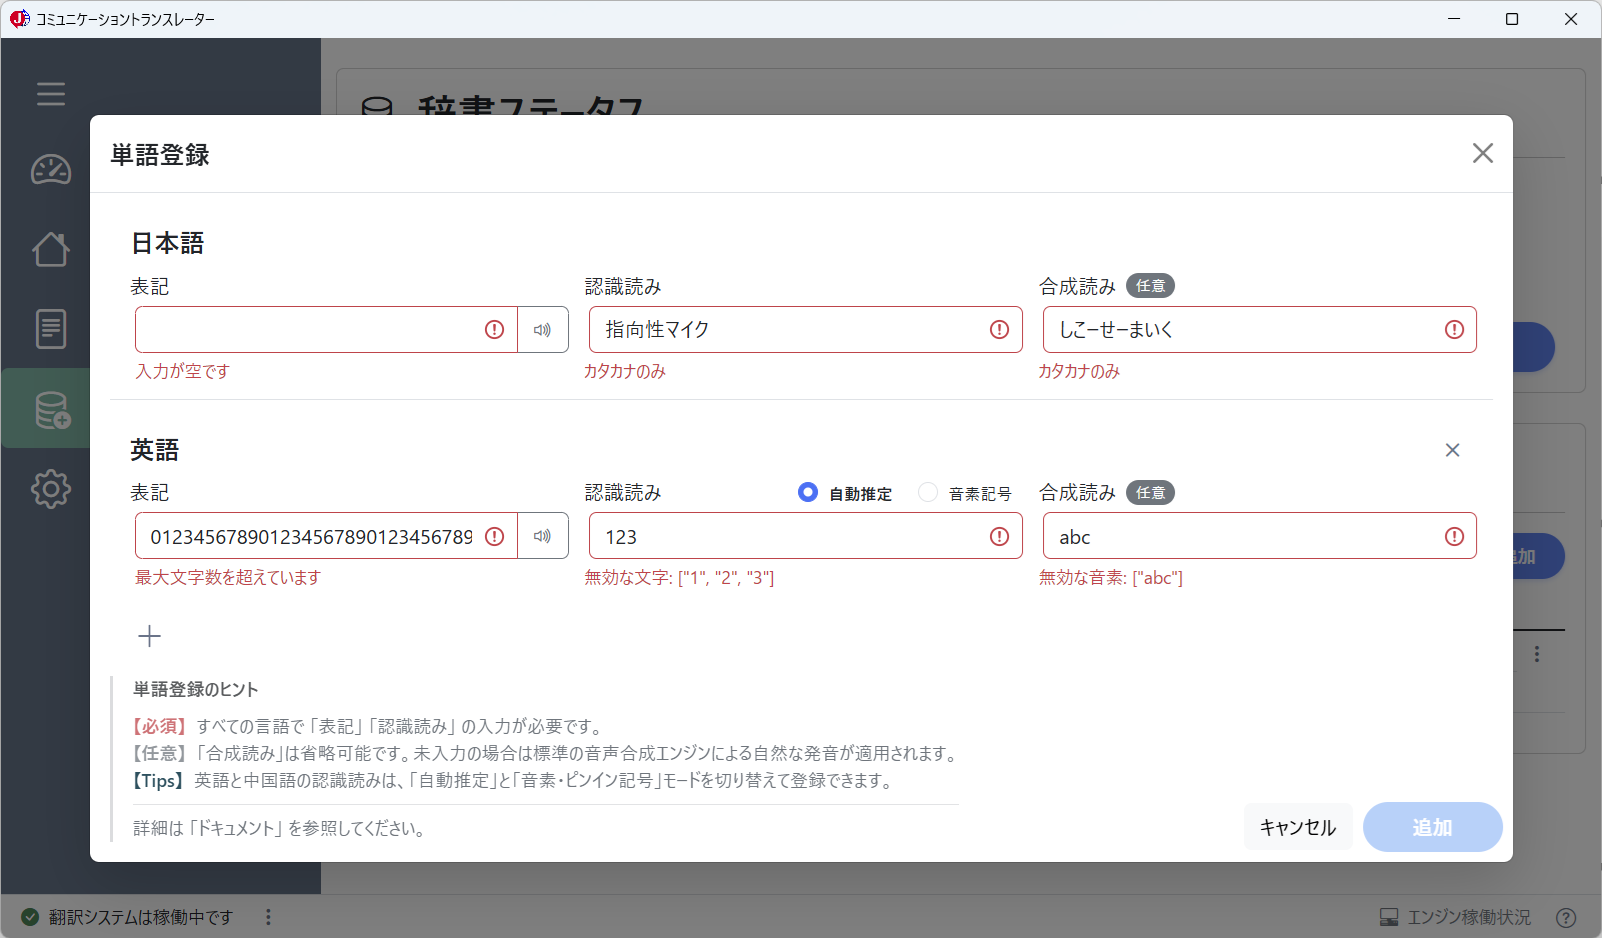This screenshot has width=1602, height=938.
Task: Remove the 英語 language section
Action: pyautogui.click(x=1453, y=450)
